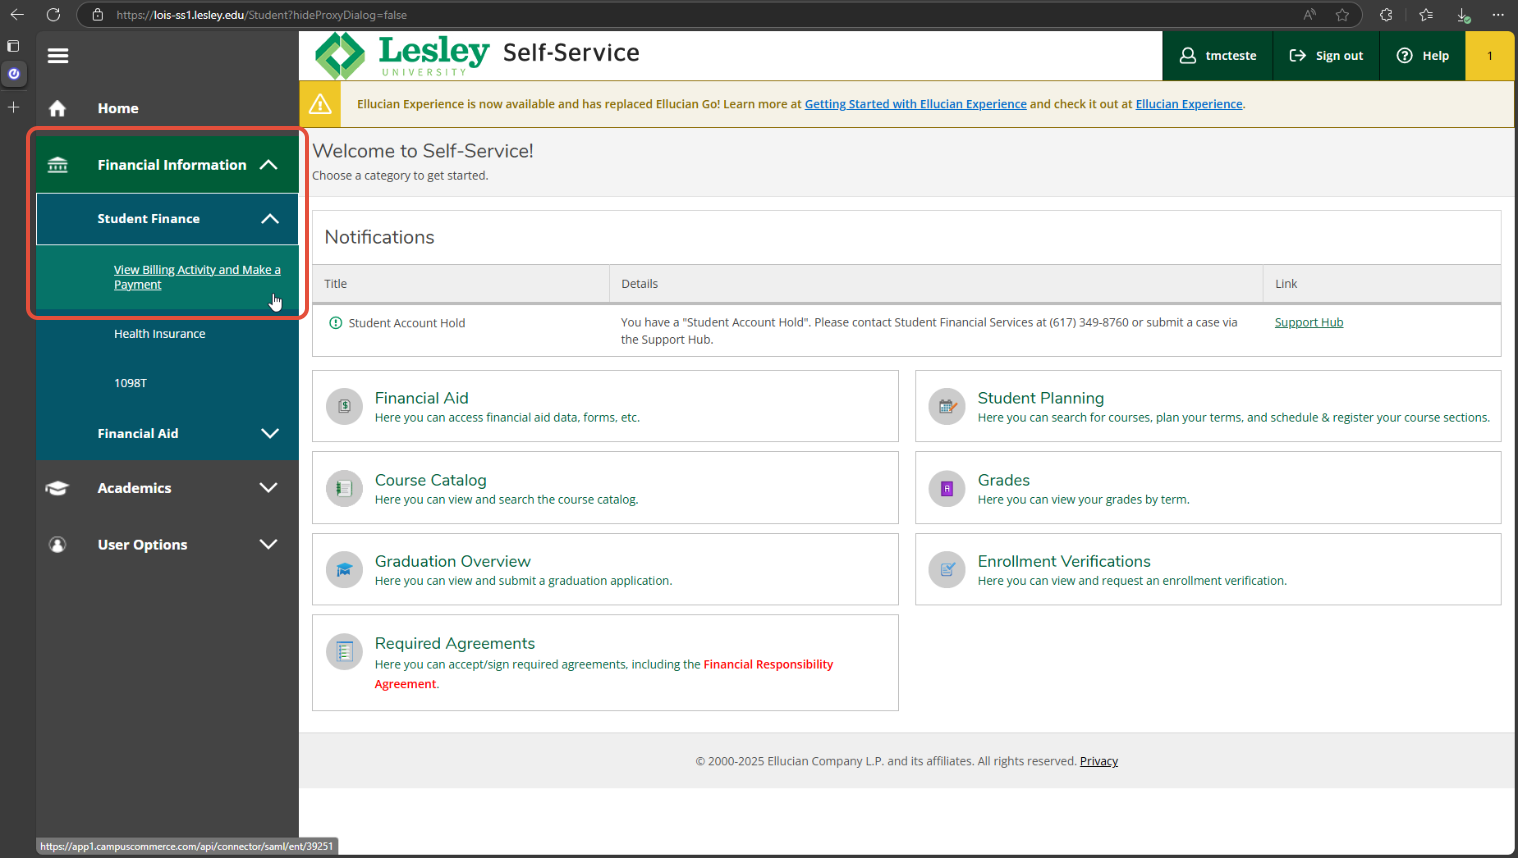This screenshot has width=1518, height=858.
Task: Click the Help button
Action: [x=1422, y=56]
